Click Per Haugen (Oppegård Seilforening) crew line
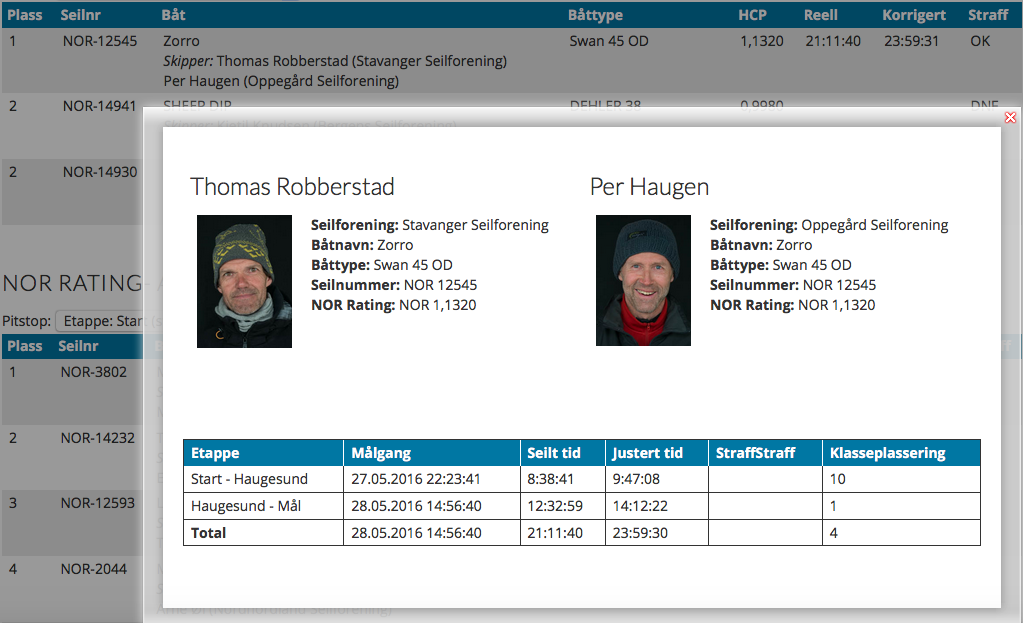The image size is (1023, 623). tap(281, 82)
